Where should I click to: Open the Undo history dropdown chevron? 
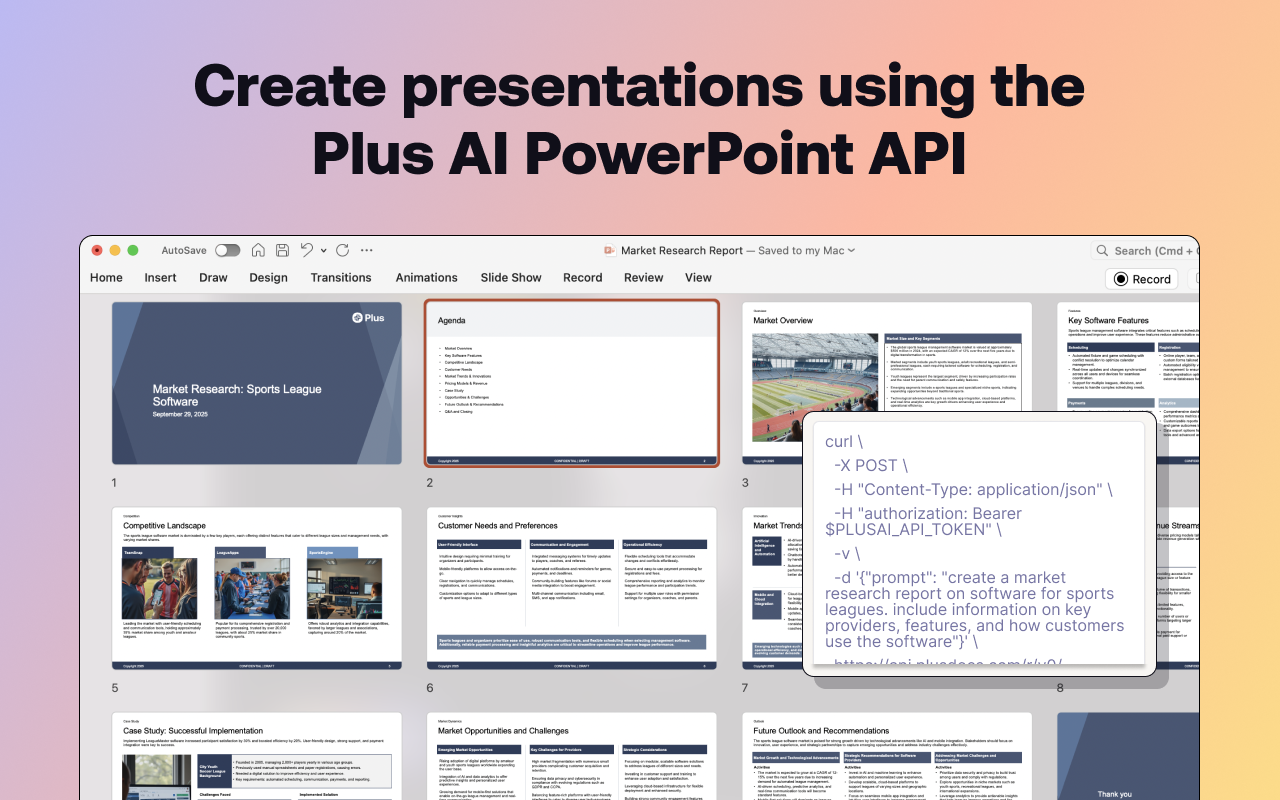[322, 250]
